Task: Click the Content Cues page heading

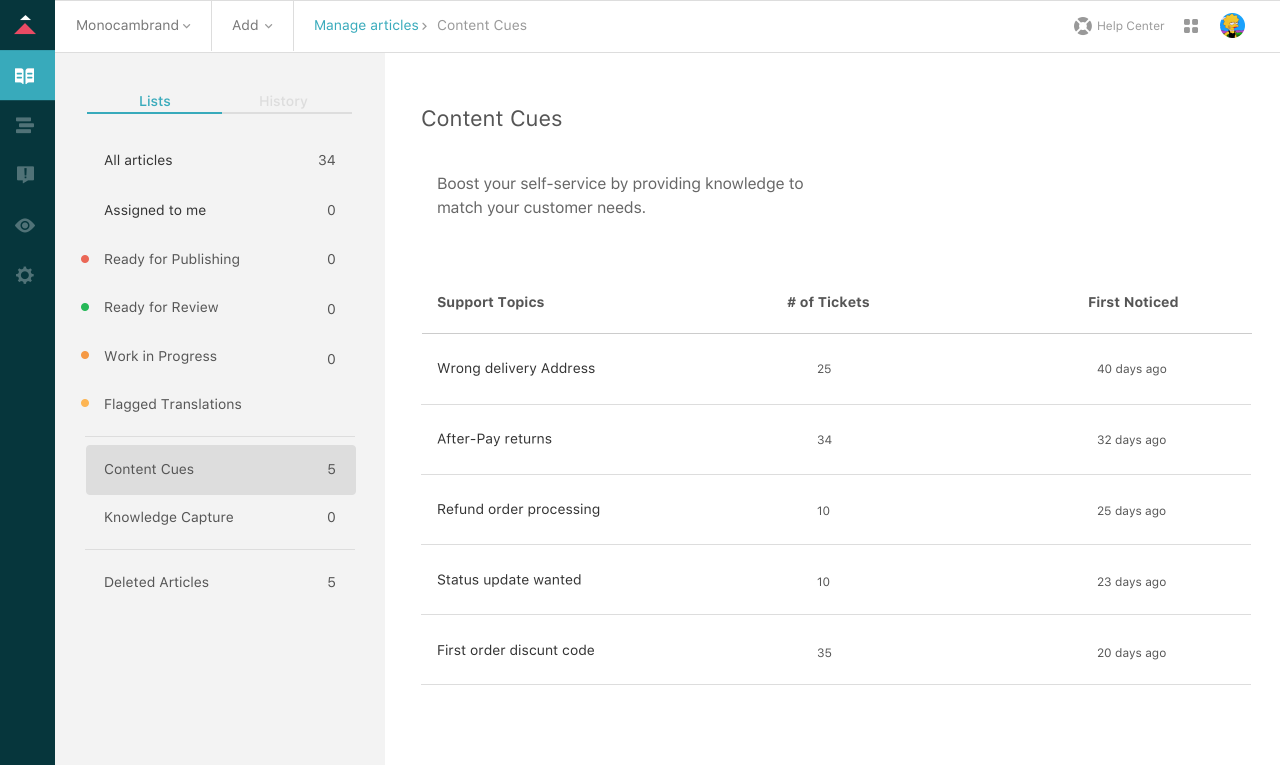Action: tap(491, 118)
